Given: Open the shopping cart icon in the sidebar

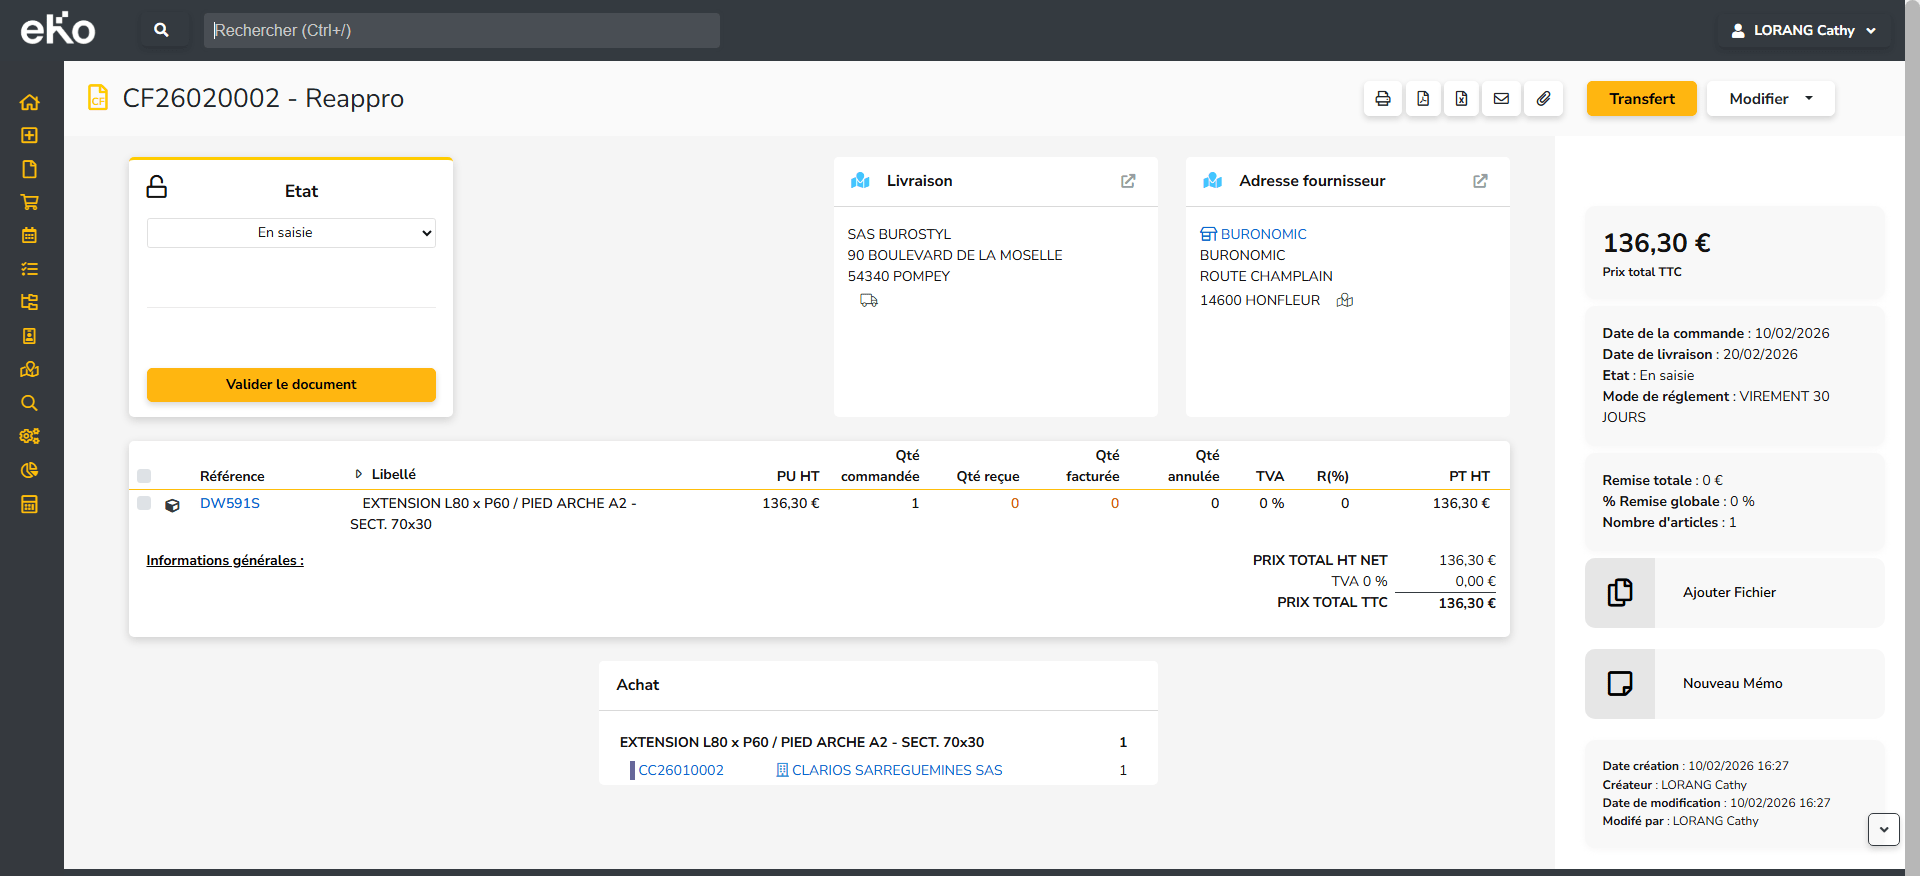Looking at the screenshot, I should 30,202.
